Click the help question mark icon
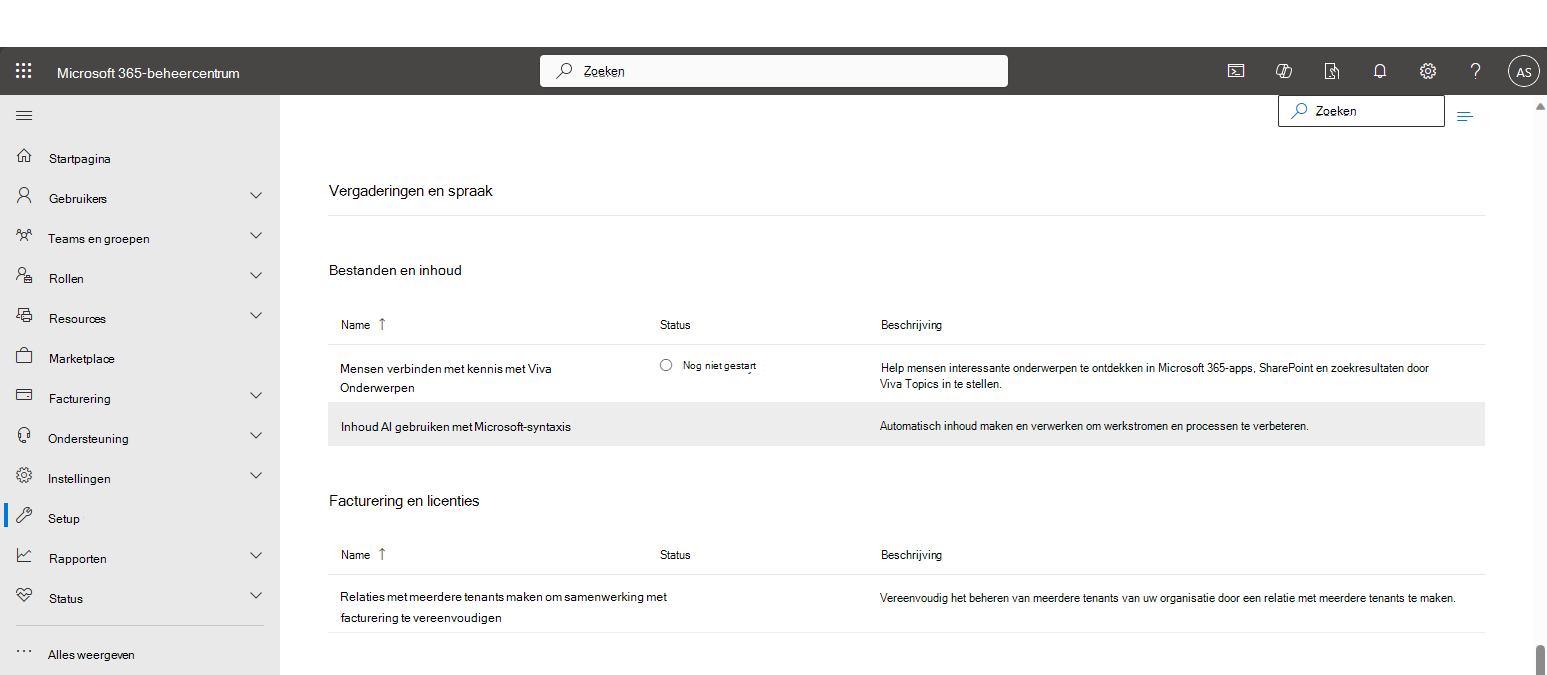 (x=1475, y=71)
